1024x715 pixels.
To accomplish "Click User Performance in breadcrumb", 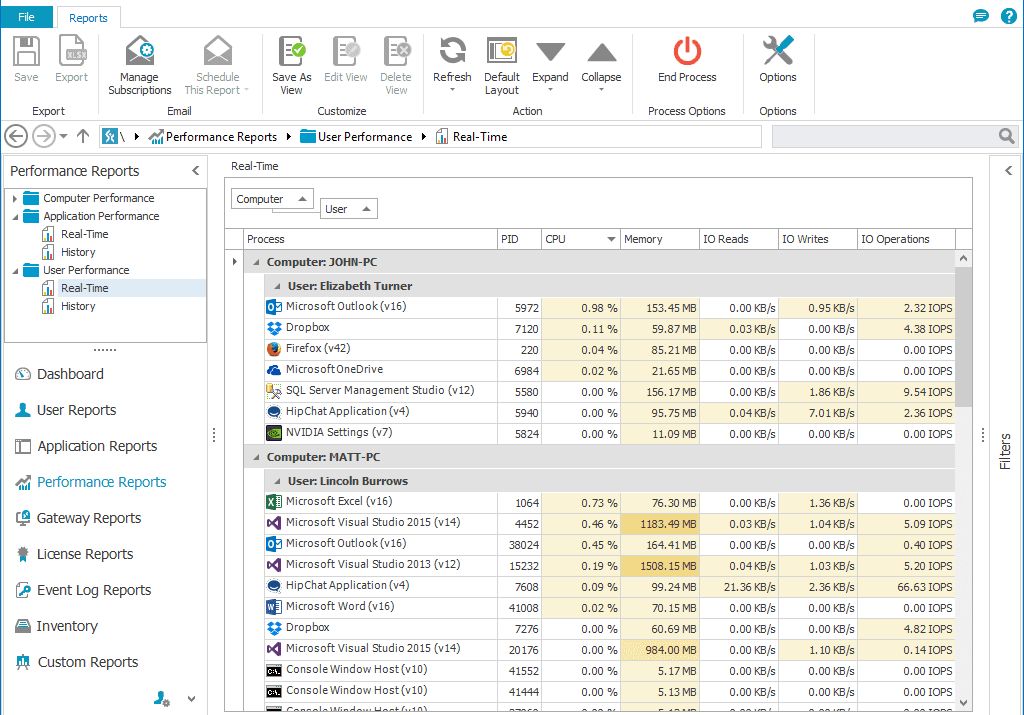I will 364,136.
